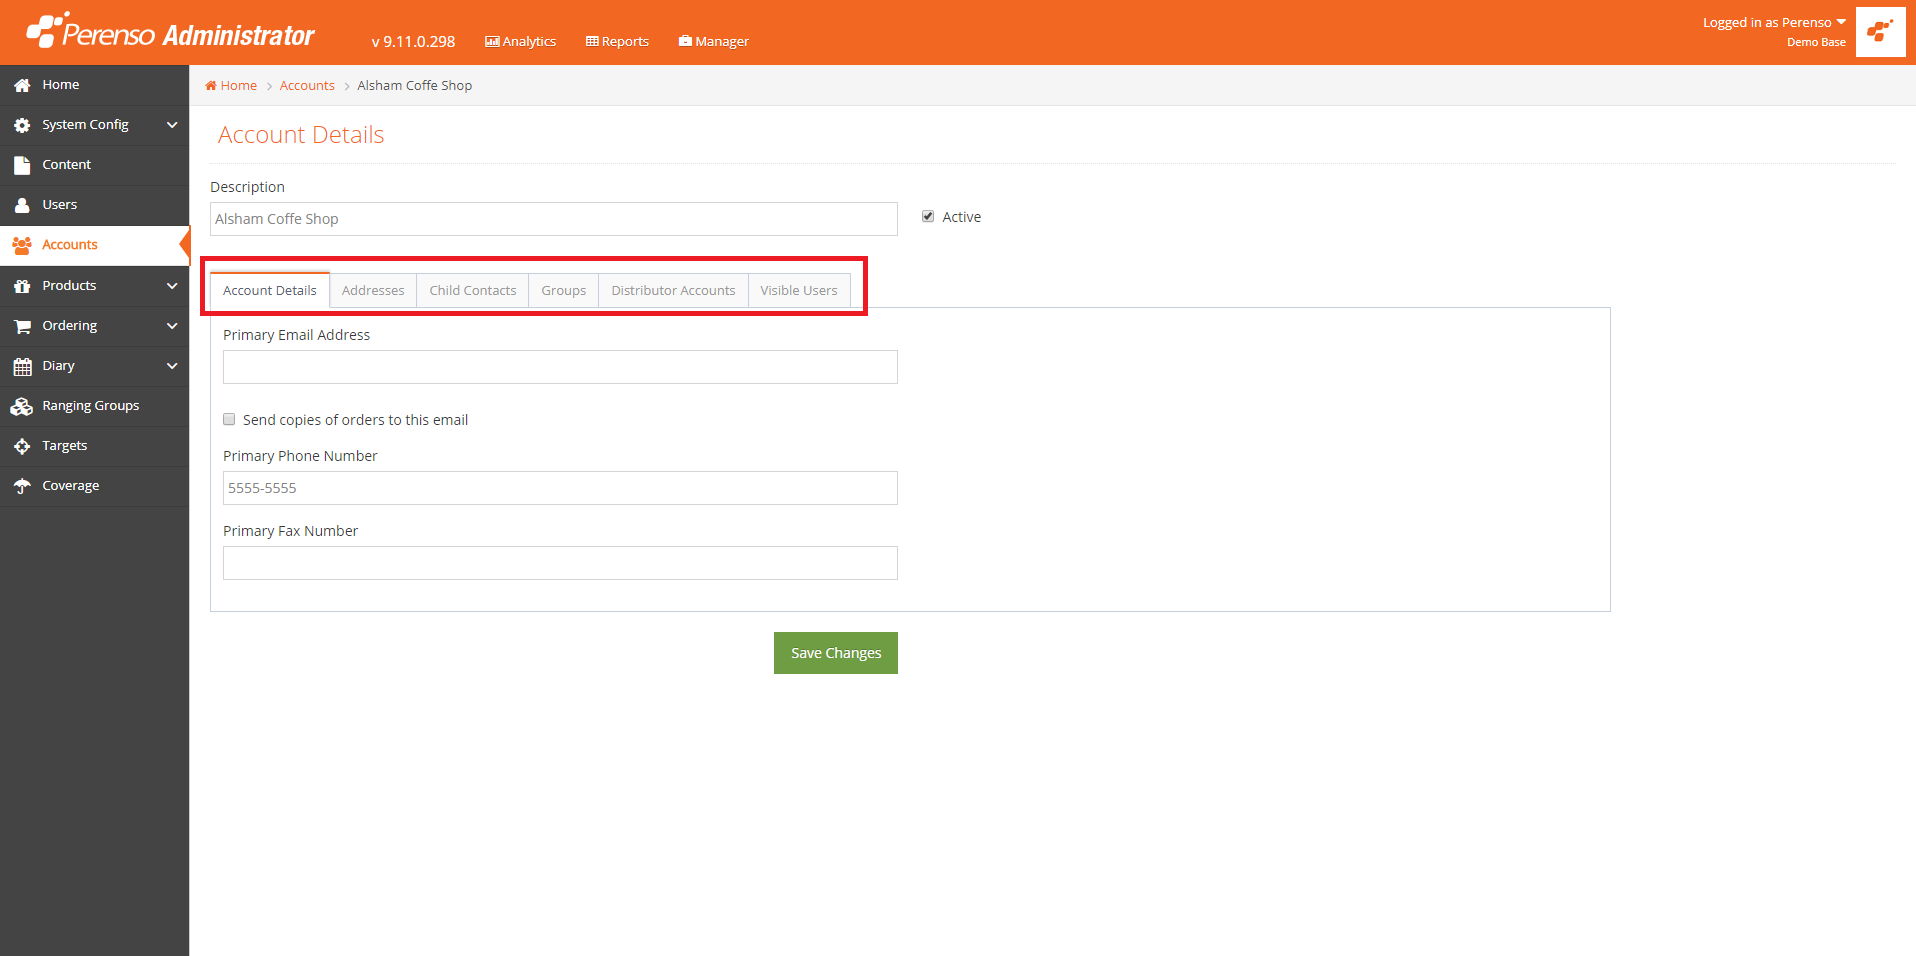Click the version text v 9.11.0.298
Image resolution: width=1916 pixels, height=956 pixels.
click(413, 42)
